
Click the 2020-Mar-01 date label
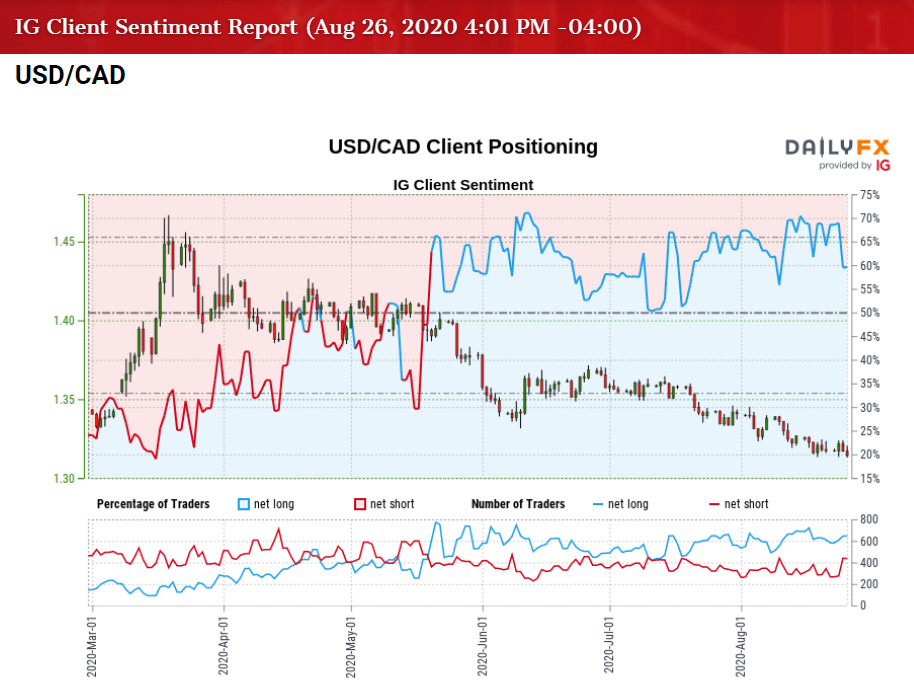pyautogui.click(x=92, y=647)
